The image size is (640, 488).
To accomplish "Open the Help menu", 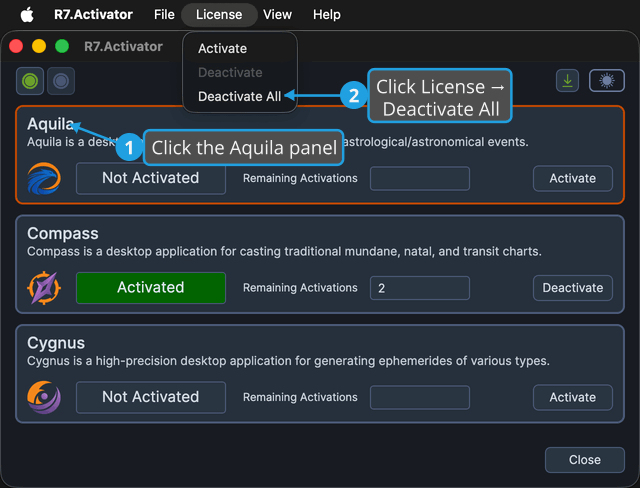I will click(x=327, y=15).
